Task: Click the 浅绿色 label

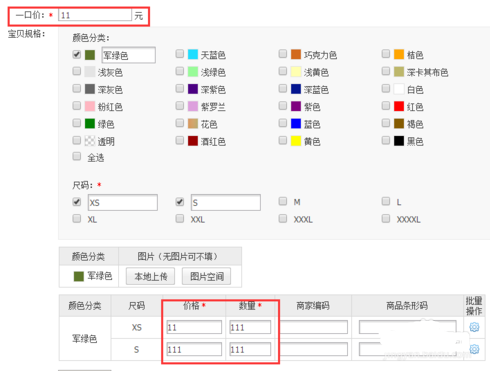Action: point(213,72)
